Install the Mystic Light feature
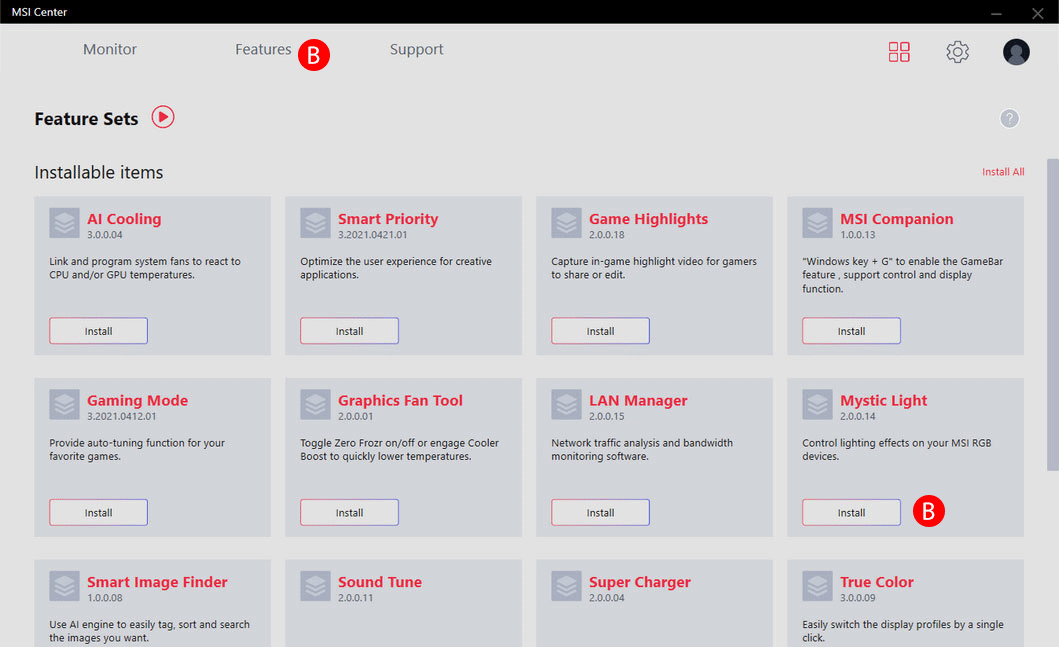Screen dimensions: 1059x647 pos(851,513)
